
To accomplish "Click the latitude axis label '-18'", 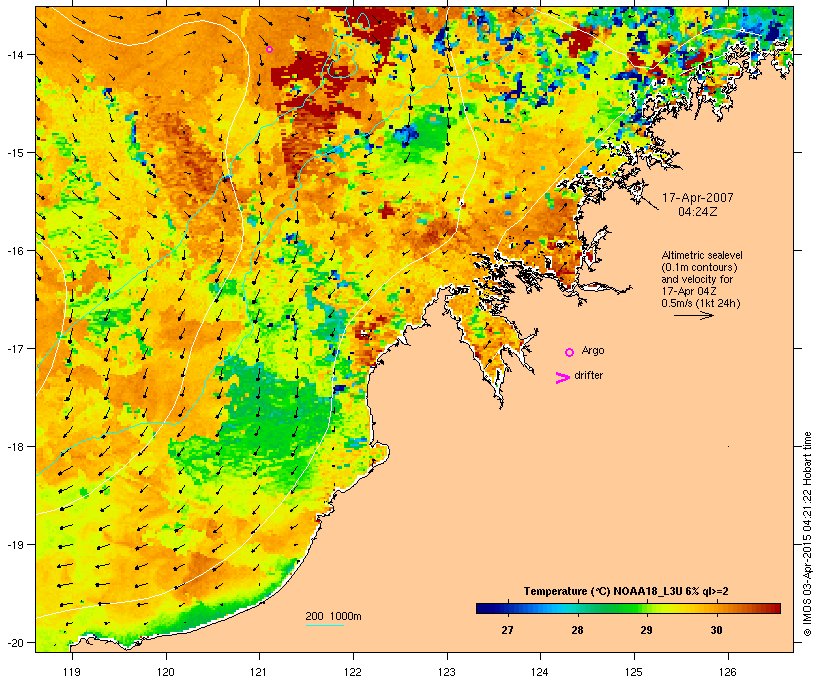I will point(14,447).
